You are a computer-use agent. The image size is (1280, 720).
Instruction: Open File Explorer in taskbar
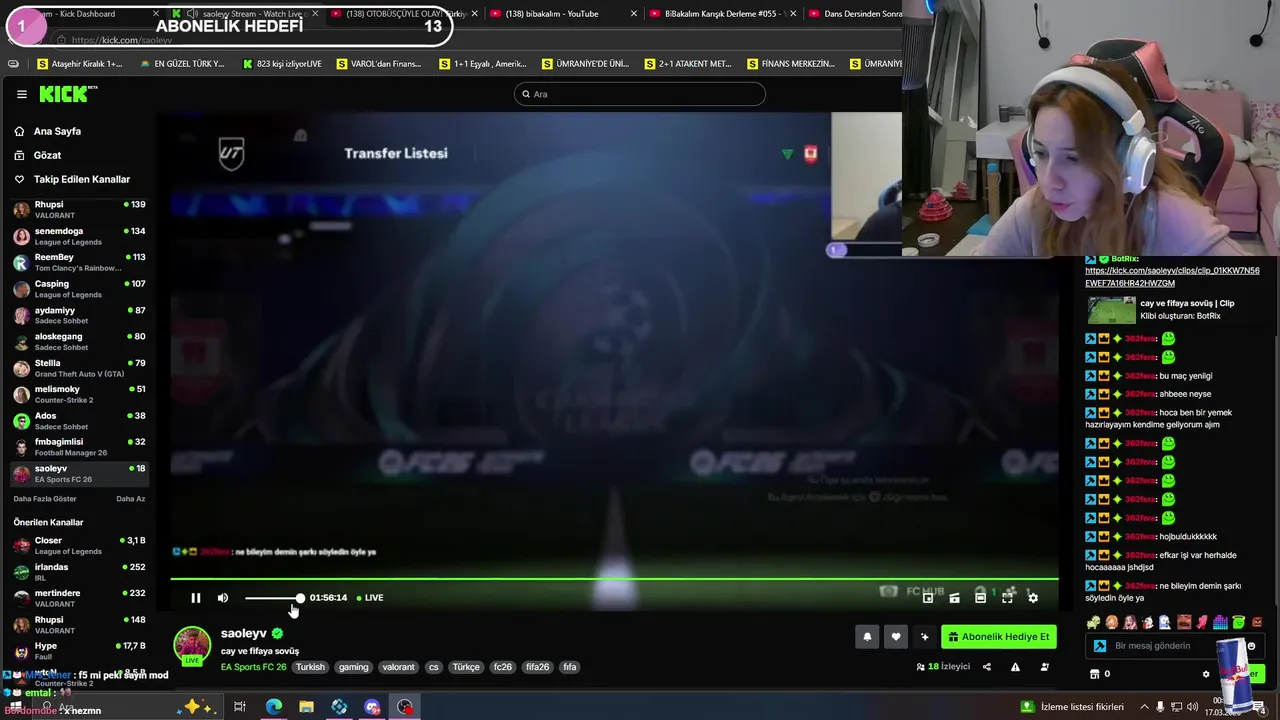coord(306,707)
